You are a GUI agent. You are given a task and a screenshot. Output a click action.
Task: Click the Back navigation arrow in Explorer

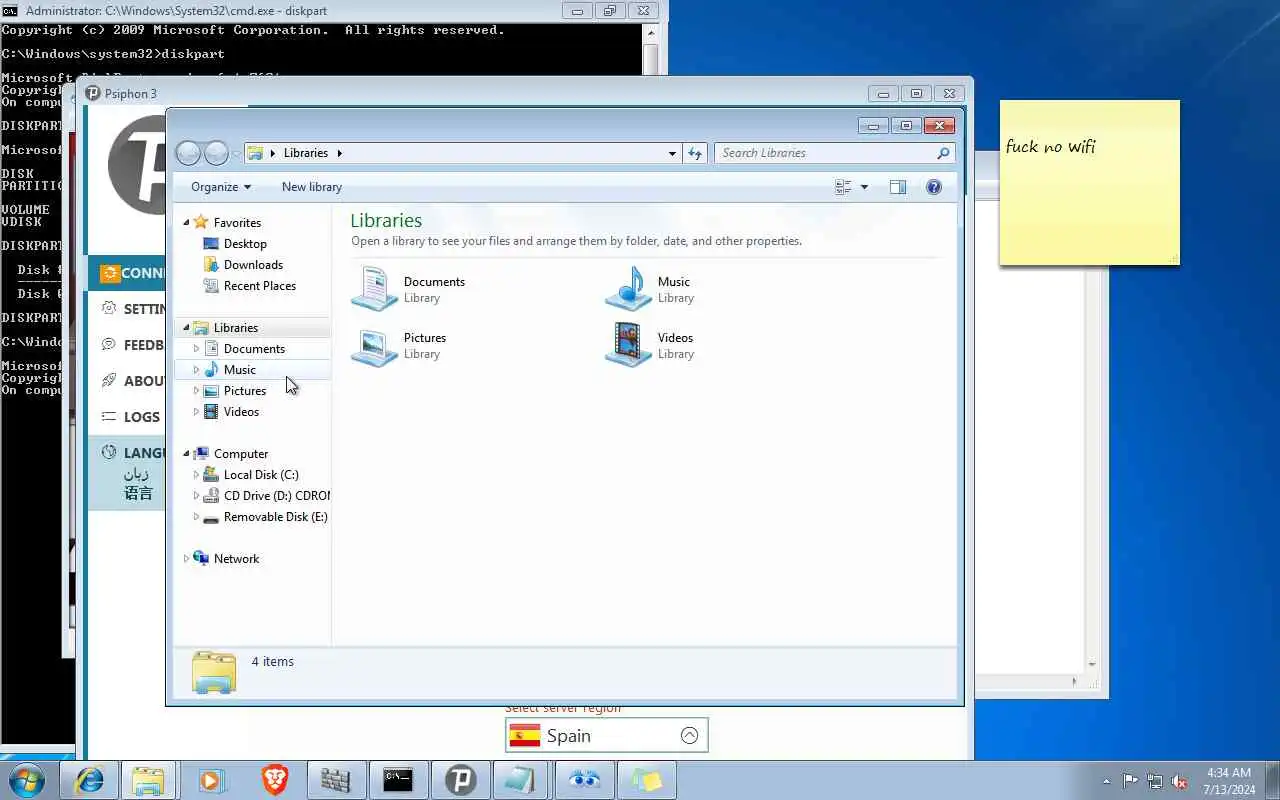(x=188, y=153)
